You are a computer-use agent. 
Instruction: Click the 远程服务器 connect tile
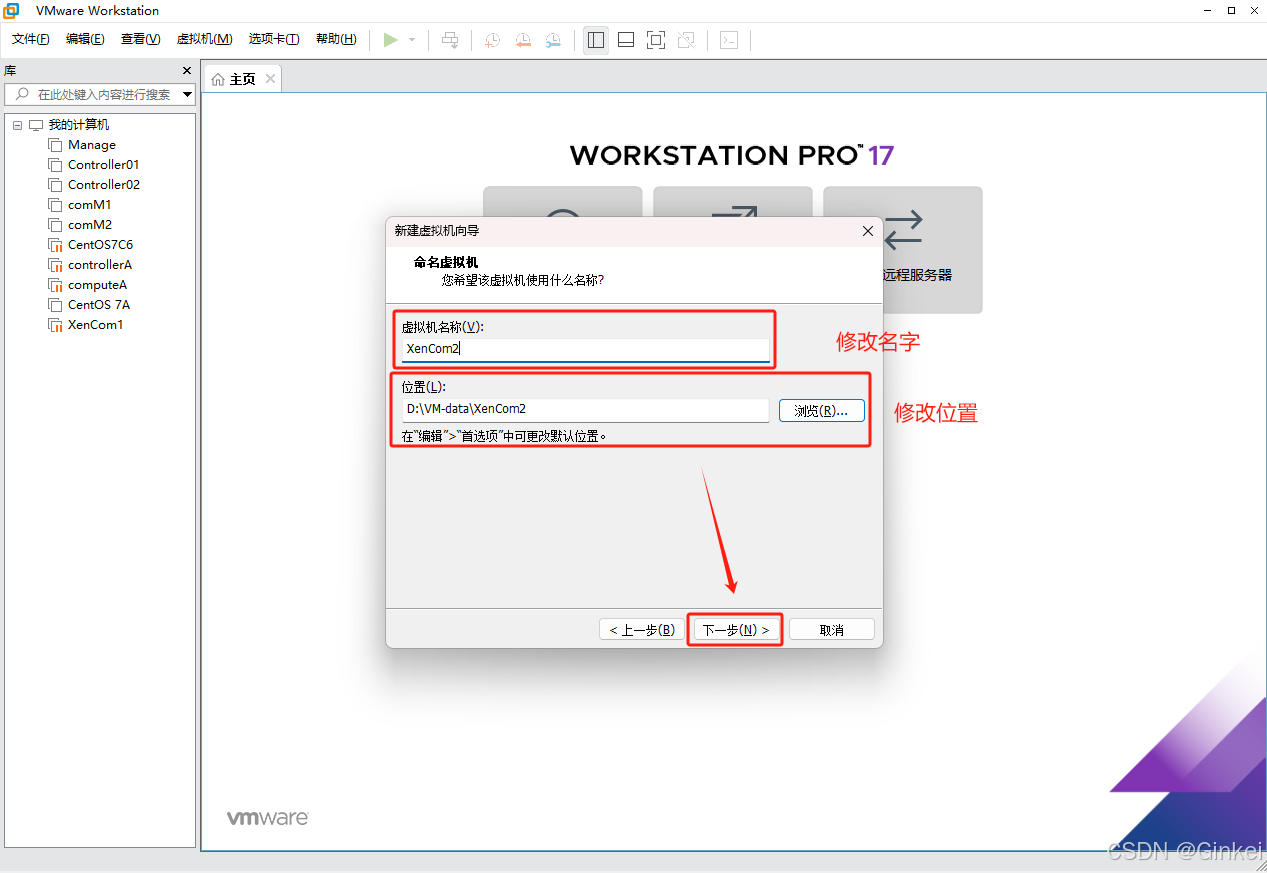tap(903, 250)
